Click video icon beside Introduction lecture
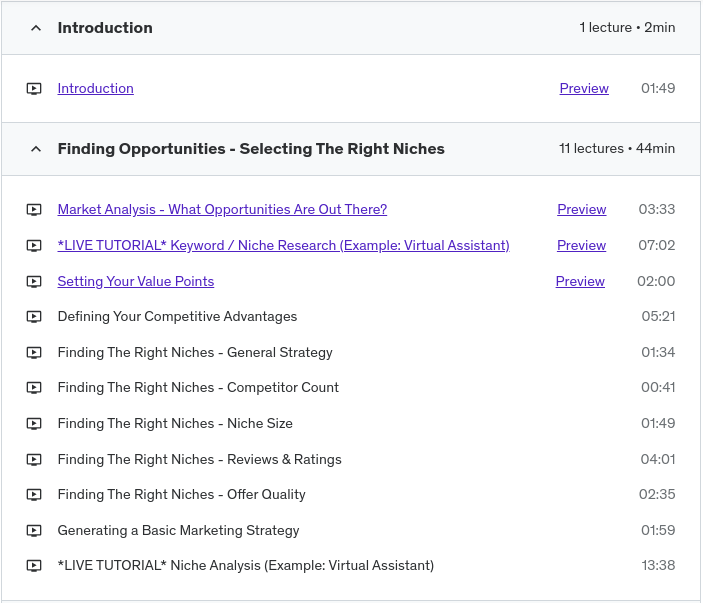703x603 pixels. coord(34,89)
